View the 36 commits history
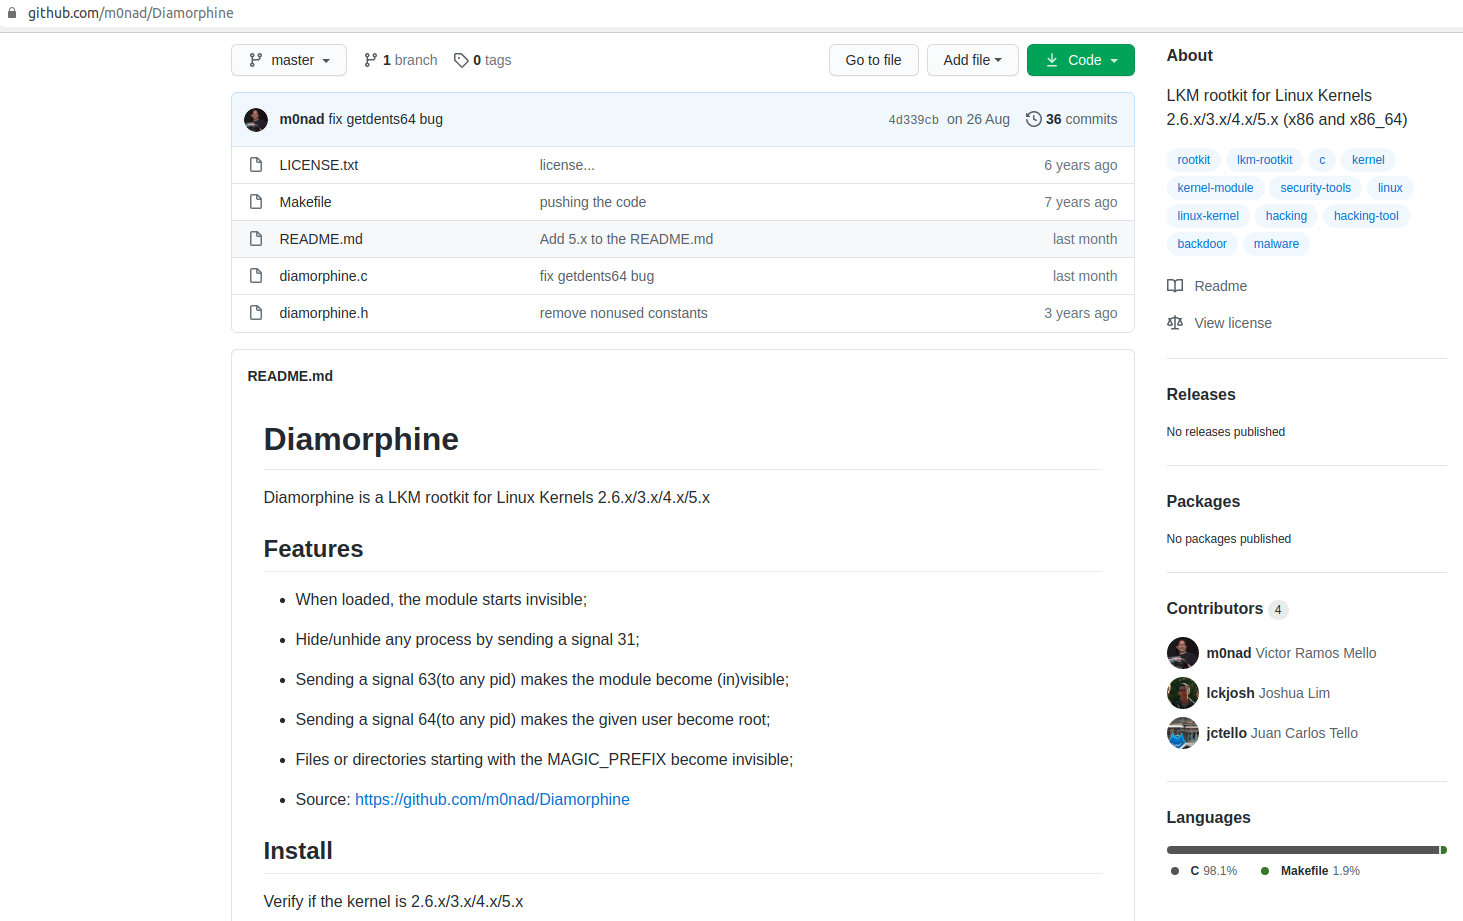The width and height of the screenshot is (1463, 921). [1072, 119]
